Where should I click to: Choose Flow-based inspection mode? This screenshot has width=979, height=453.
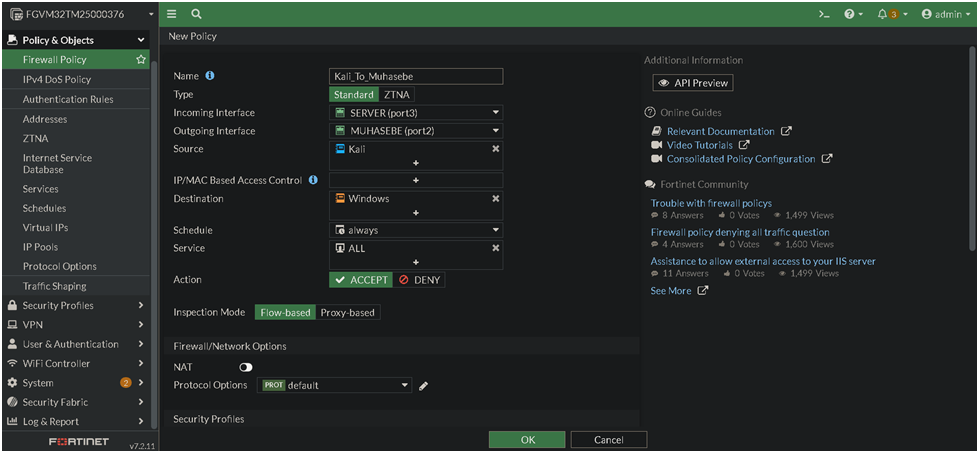285,313
